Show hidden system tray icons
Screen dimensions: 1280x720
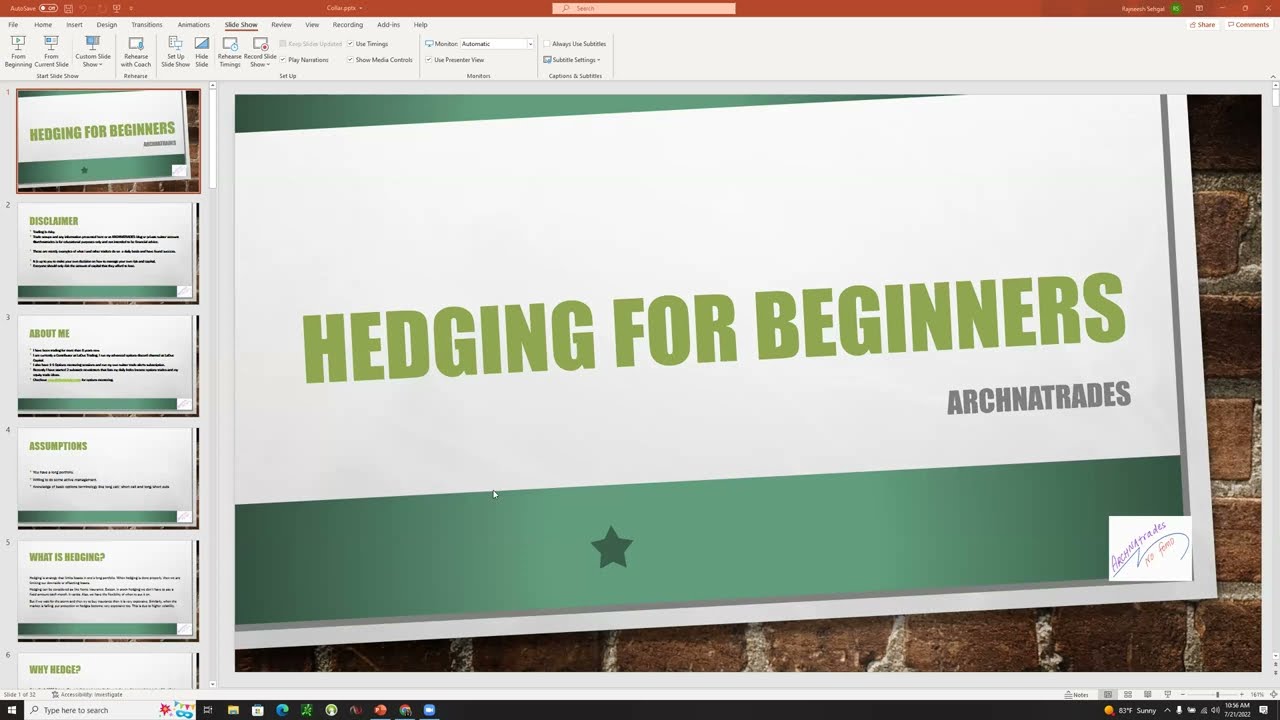point(1166,710)
